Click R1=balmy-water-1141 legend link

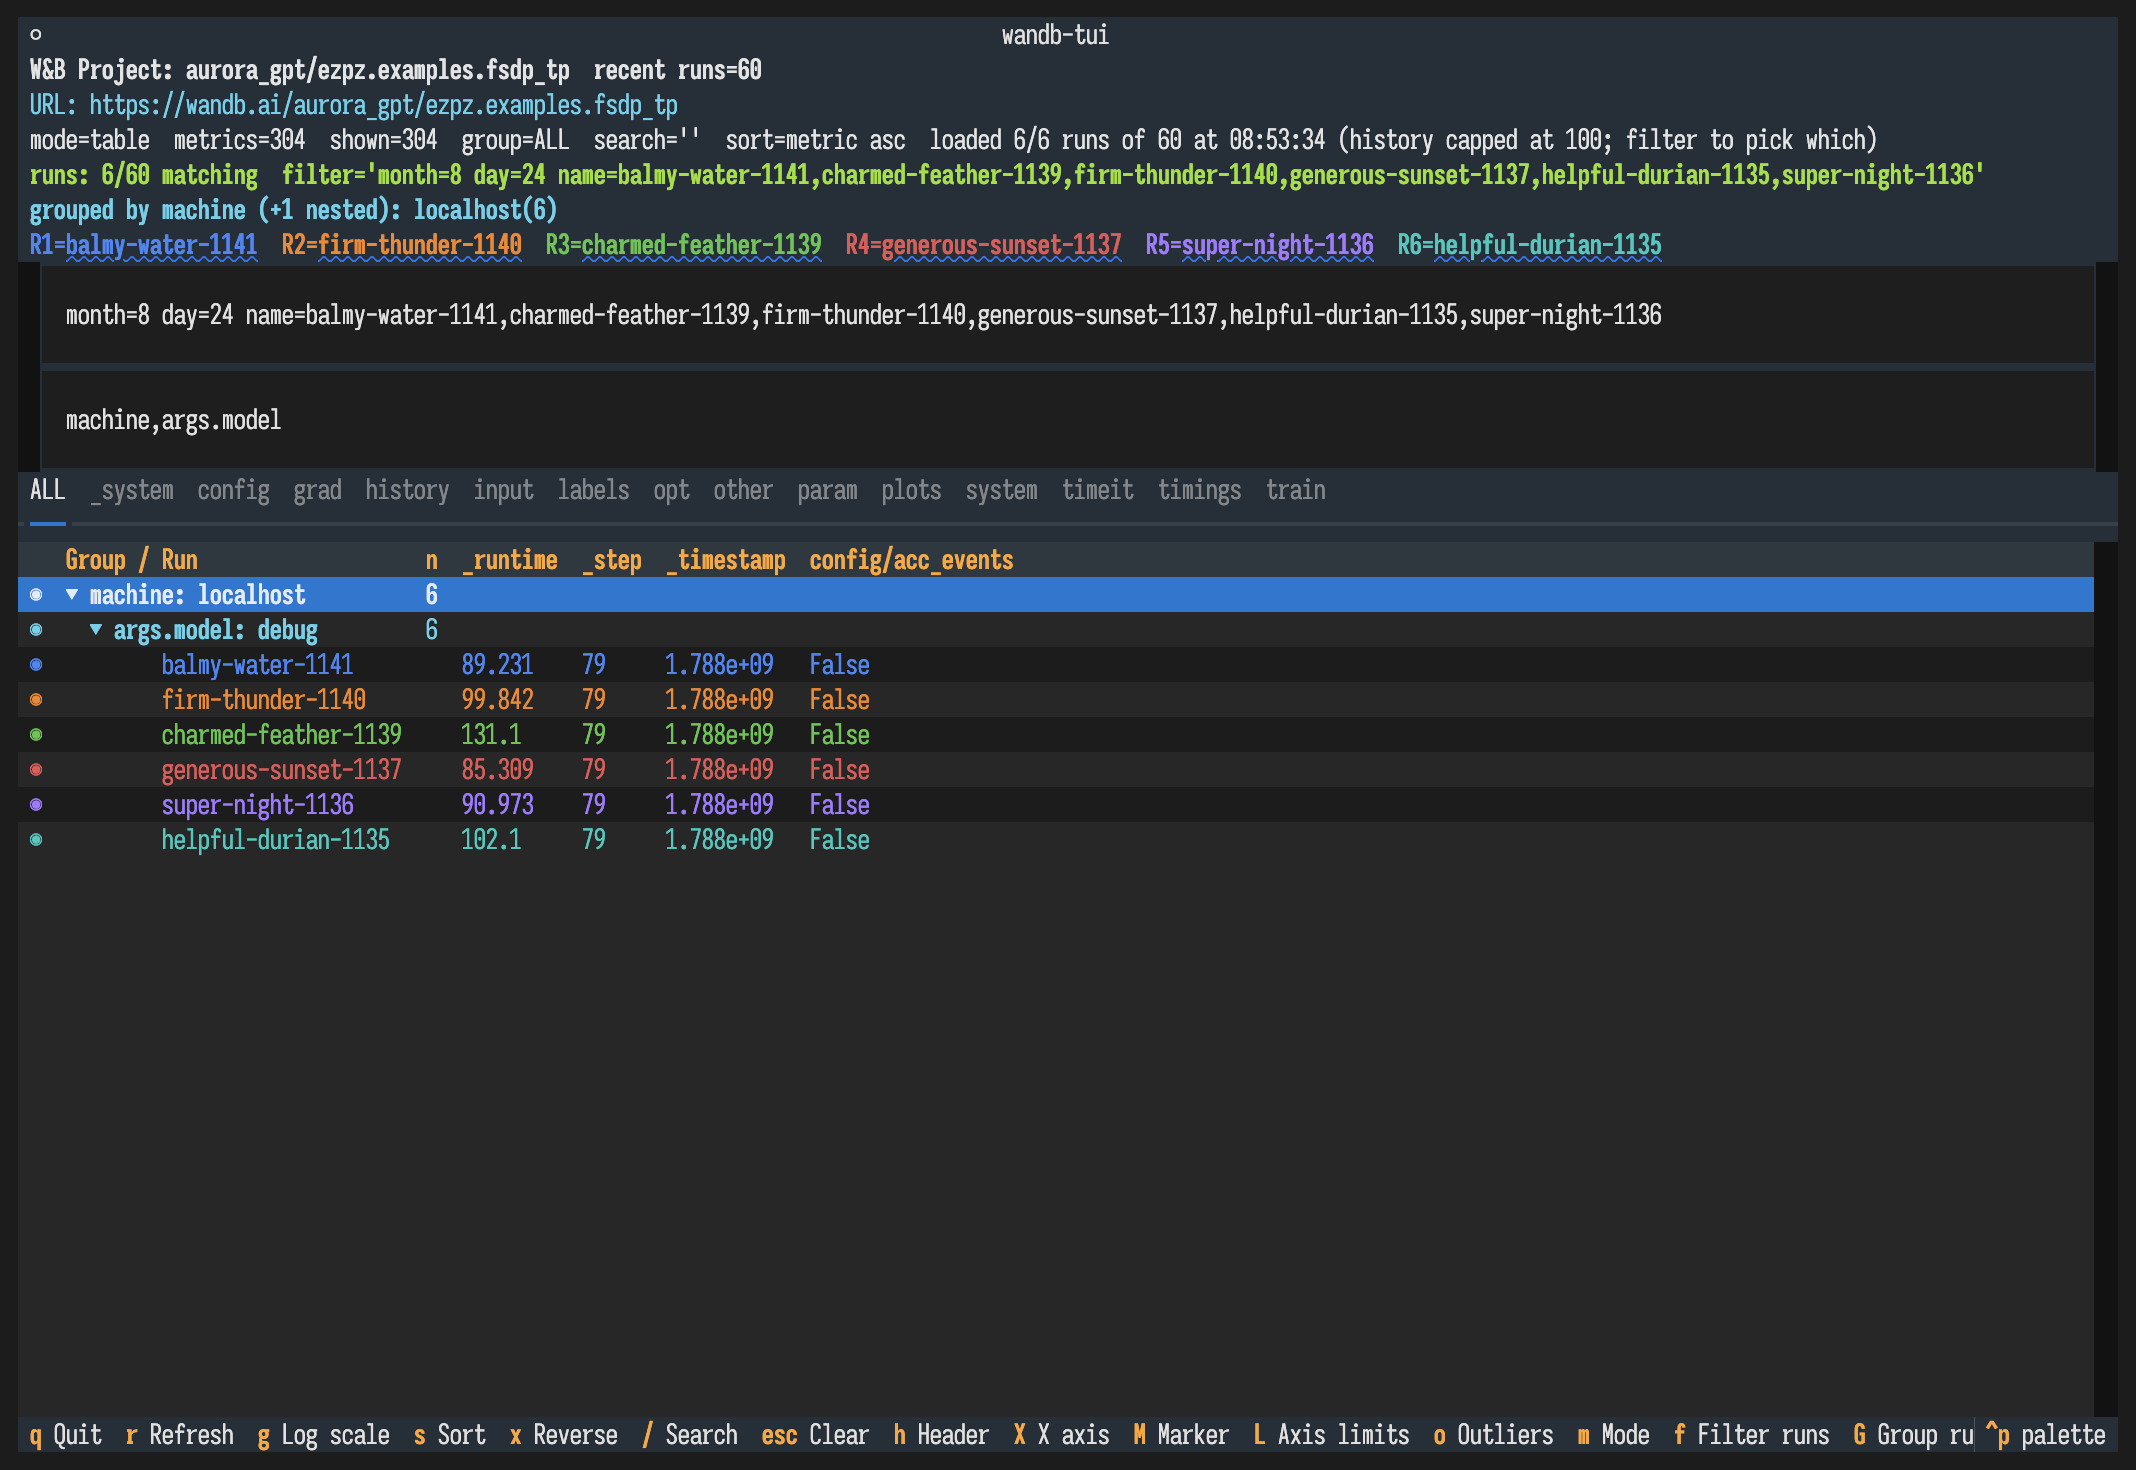point(143,245)
